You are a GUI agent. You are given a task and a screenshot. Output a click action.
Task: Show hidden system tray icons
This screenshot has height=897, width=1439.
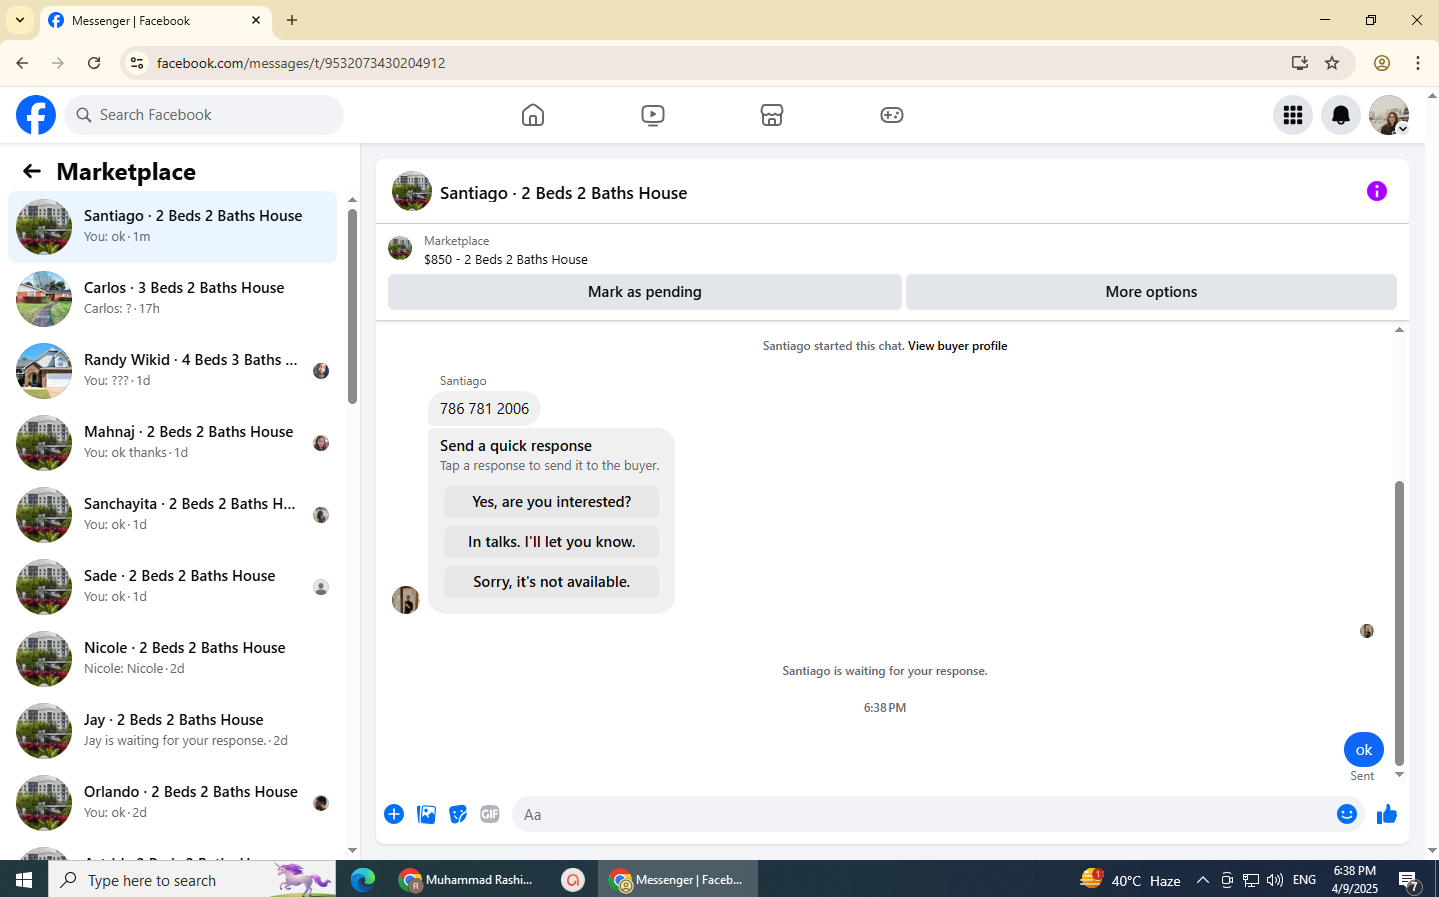(x=1203, y=880)
